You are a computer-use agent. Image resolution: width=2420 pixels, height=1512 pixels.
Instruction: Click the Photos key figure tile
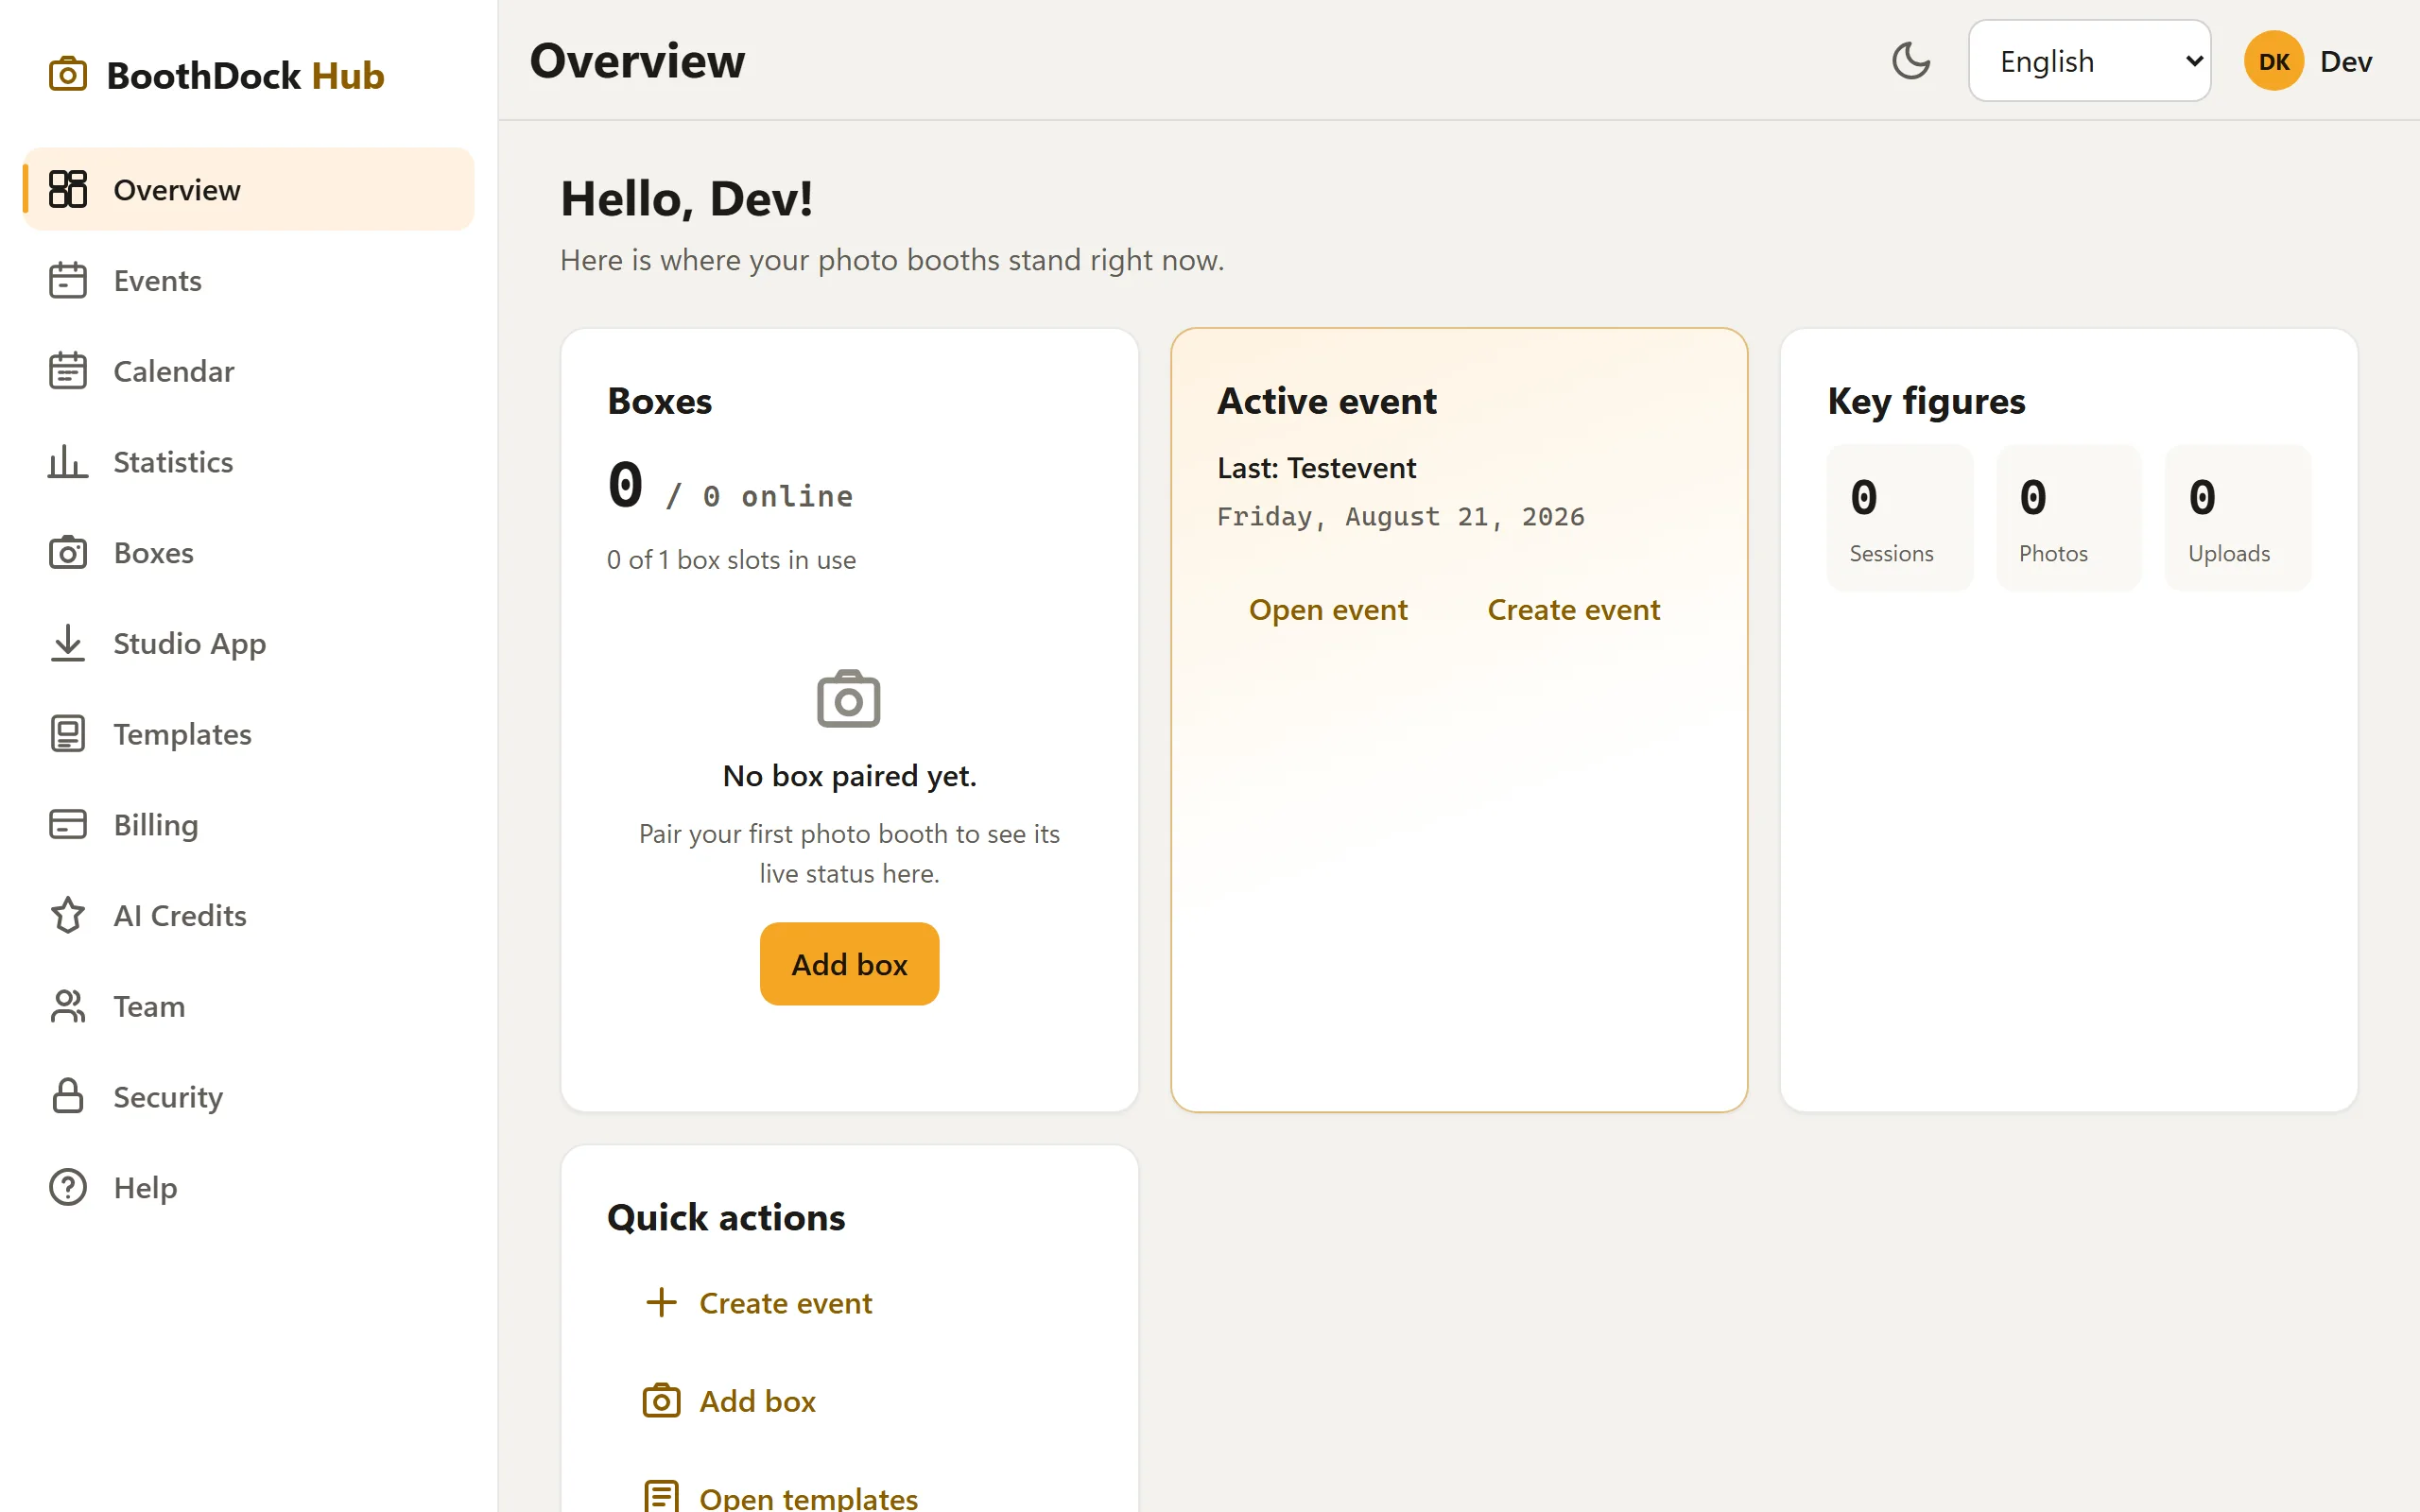(x=2068, y=517)
